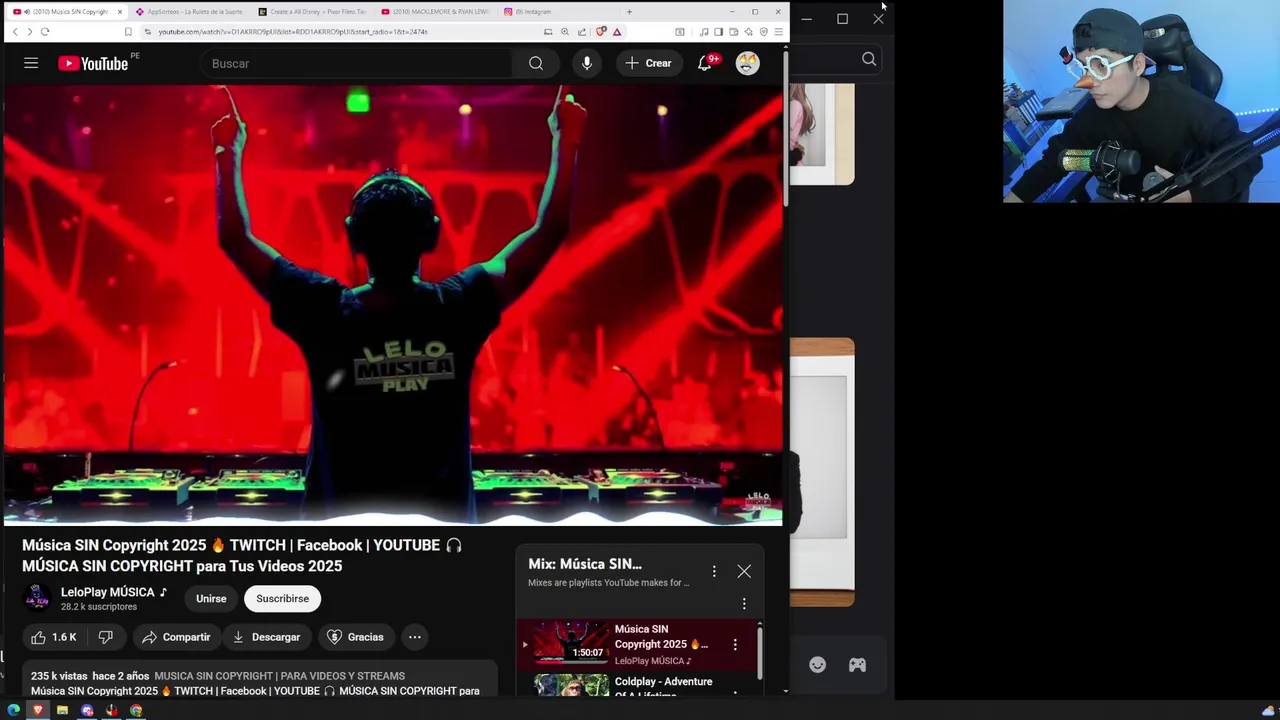Open the more actions ellipsis under video

[415, 637]
